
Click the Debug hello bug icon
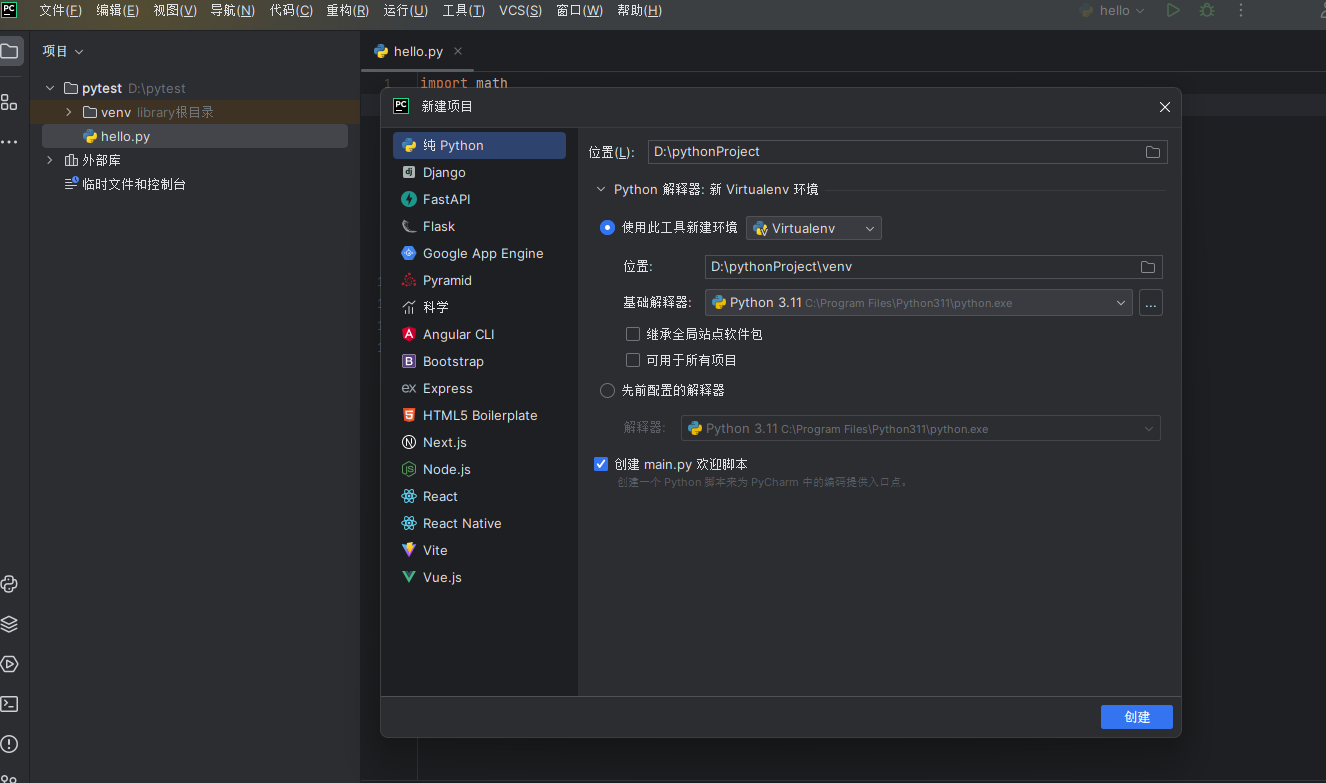tap(1207, 10)
